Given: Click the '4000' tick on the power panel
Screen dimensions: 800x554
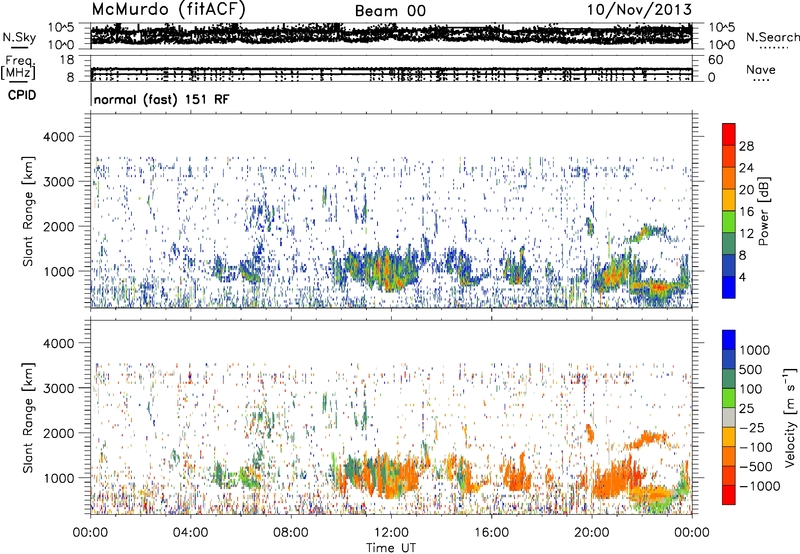Looking at the screenshot, I should pos(58,137).
